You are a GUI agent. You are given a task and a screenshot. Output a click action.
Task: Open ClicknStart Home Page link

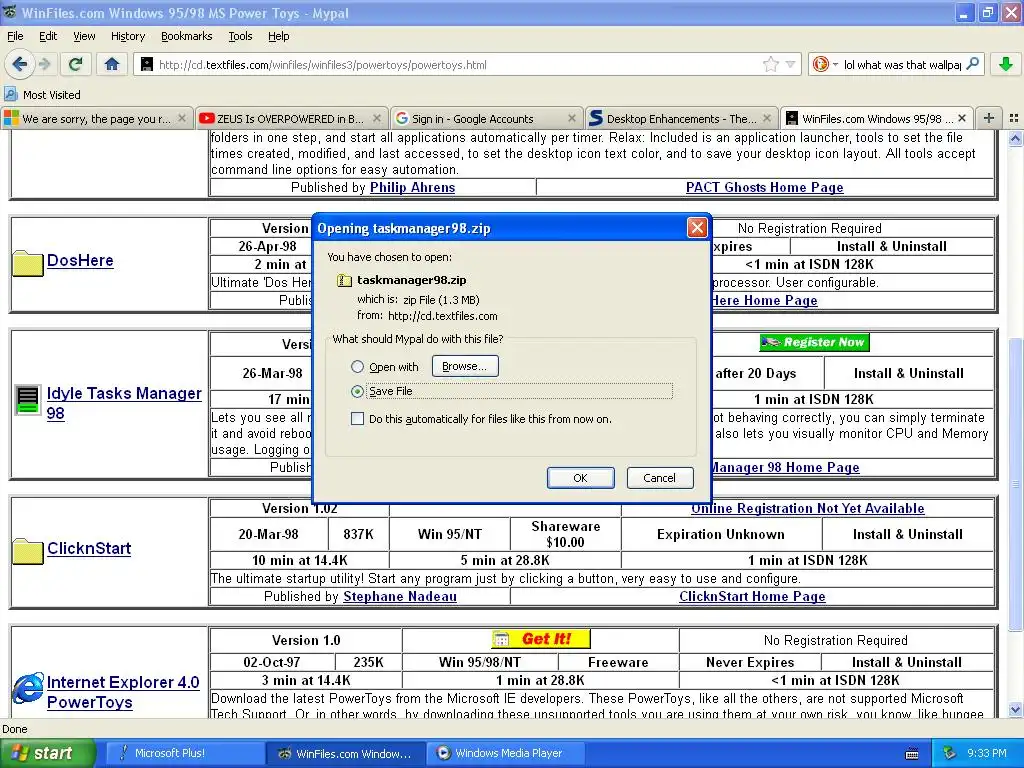pos(752,596)
